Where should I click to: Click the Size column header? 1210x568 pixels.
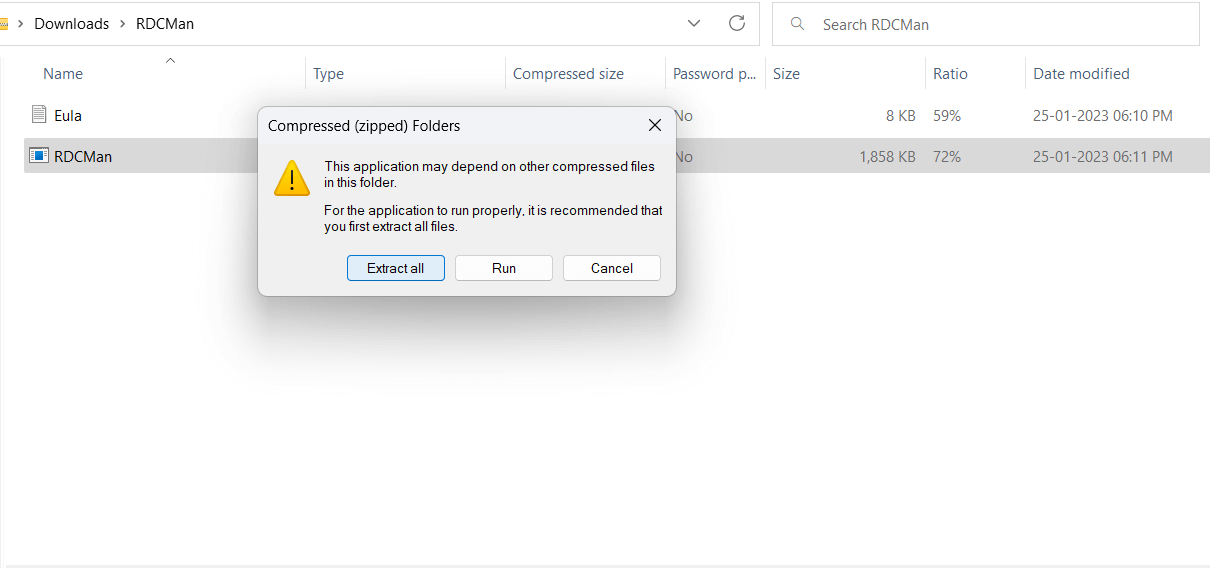[x=786, y=74]
